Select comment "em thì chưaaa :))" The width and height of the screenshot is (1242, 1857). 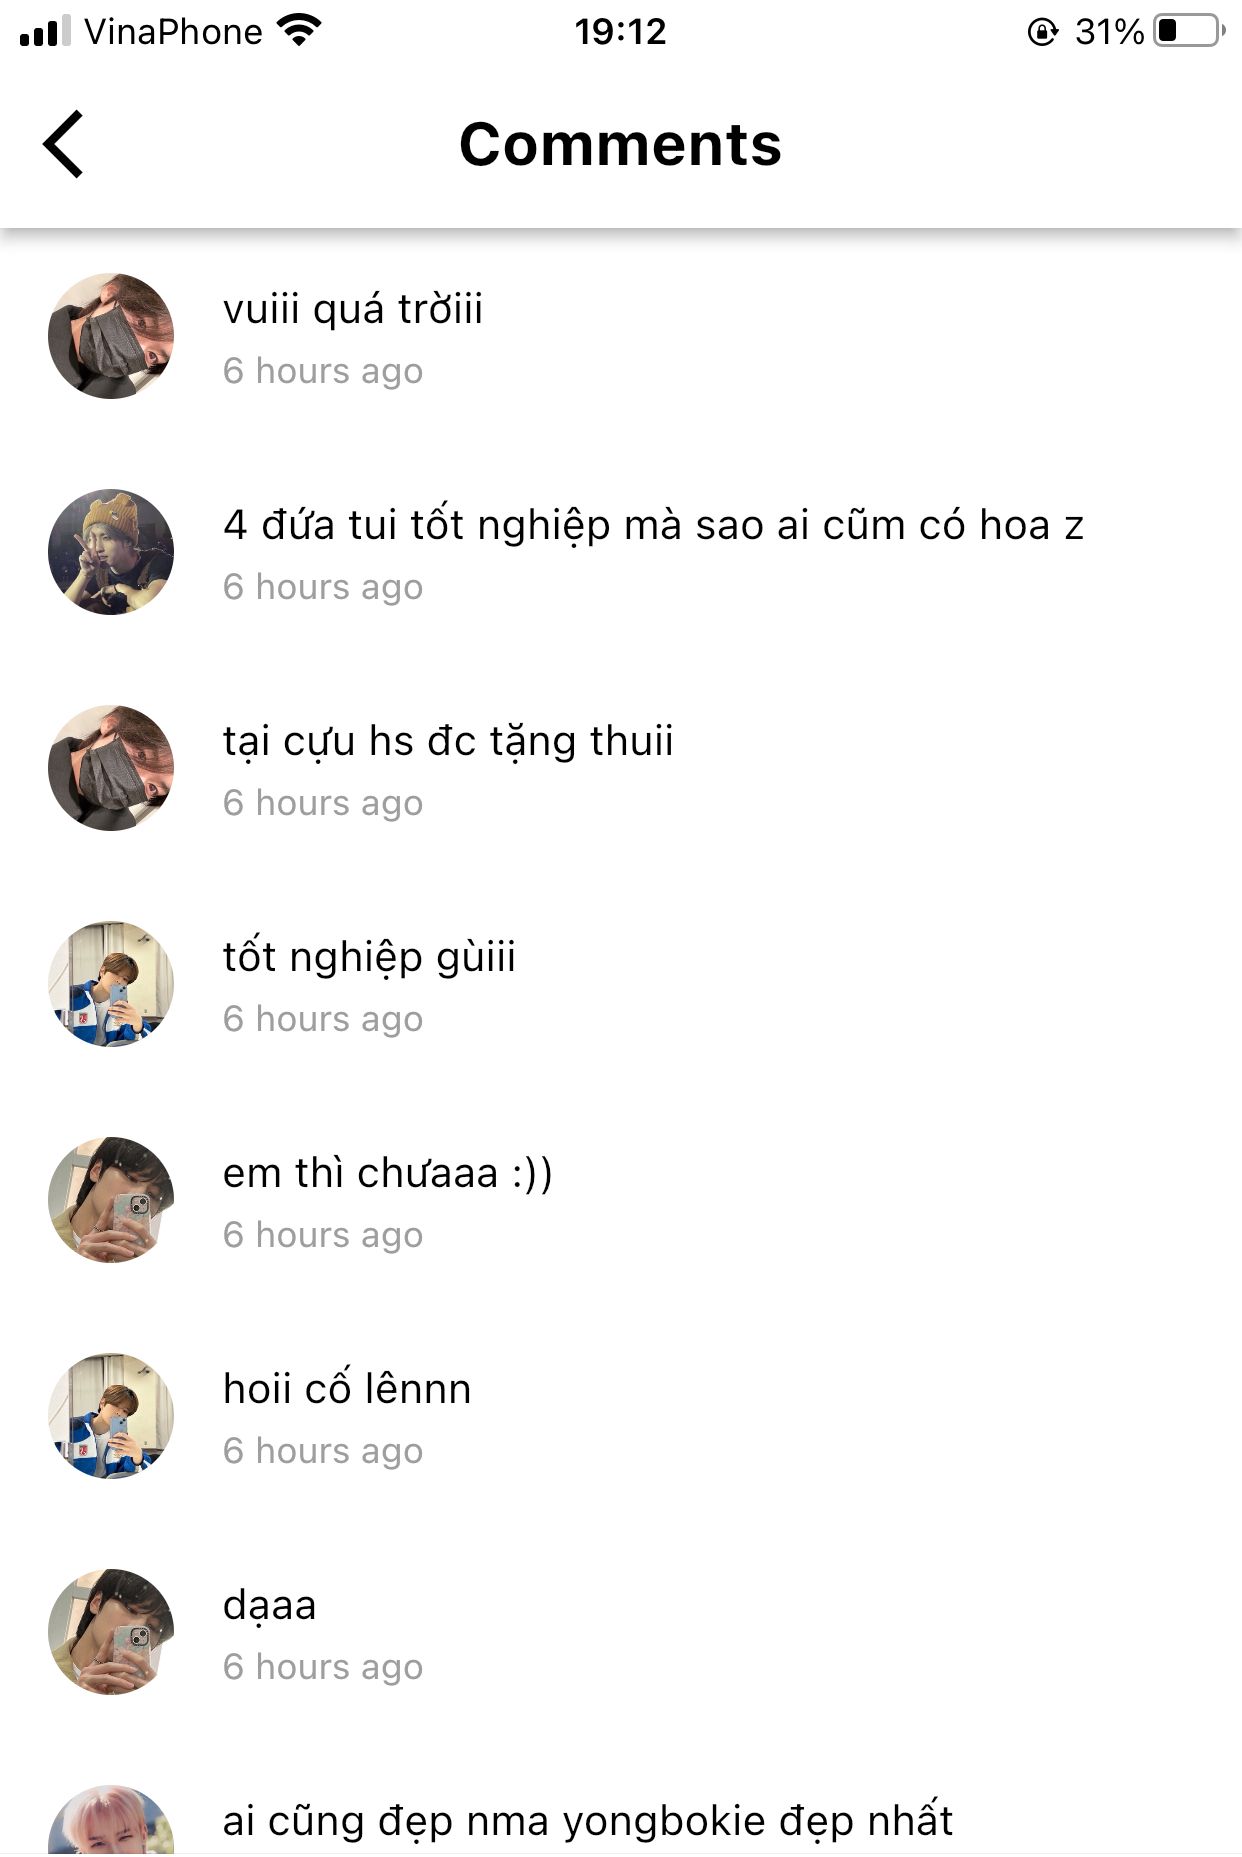tap(388, 1173)
